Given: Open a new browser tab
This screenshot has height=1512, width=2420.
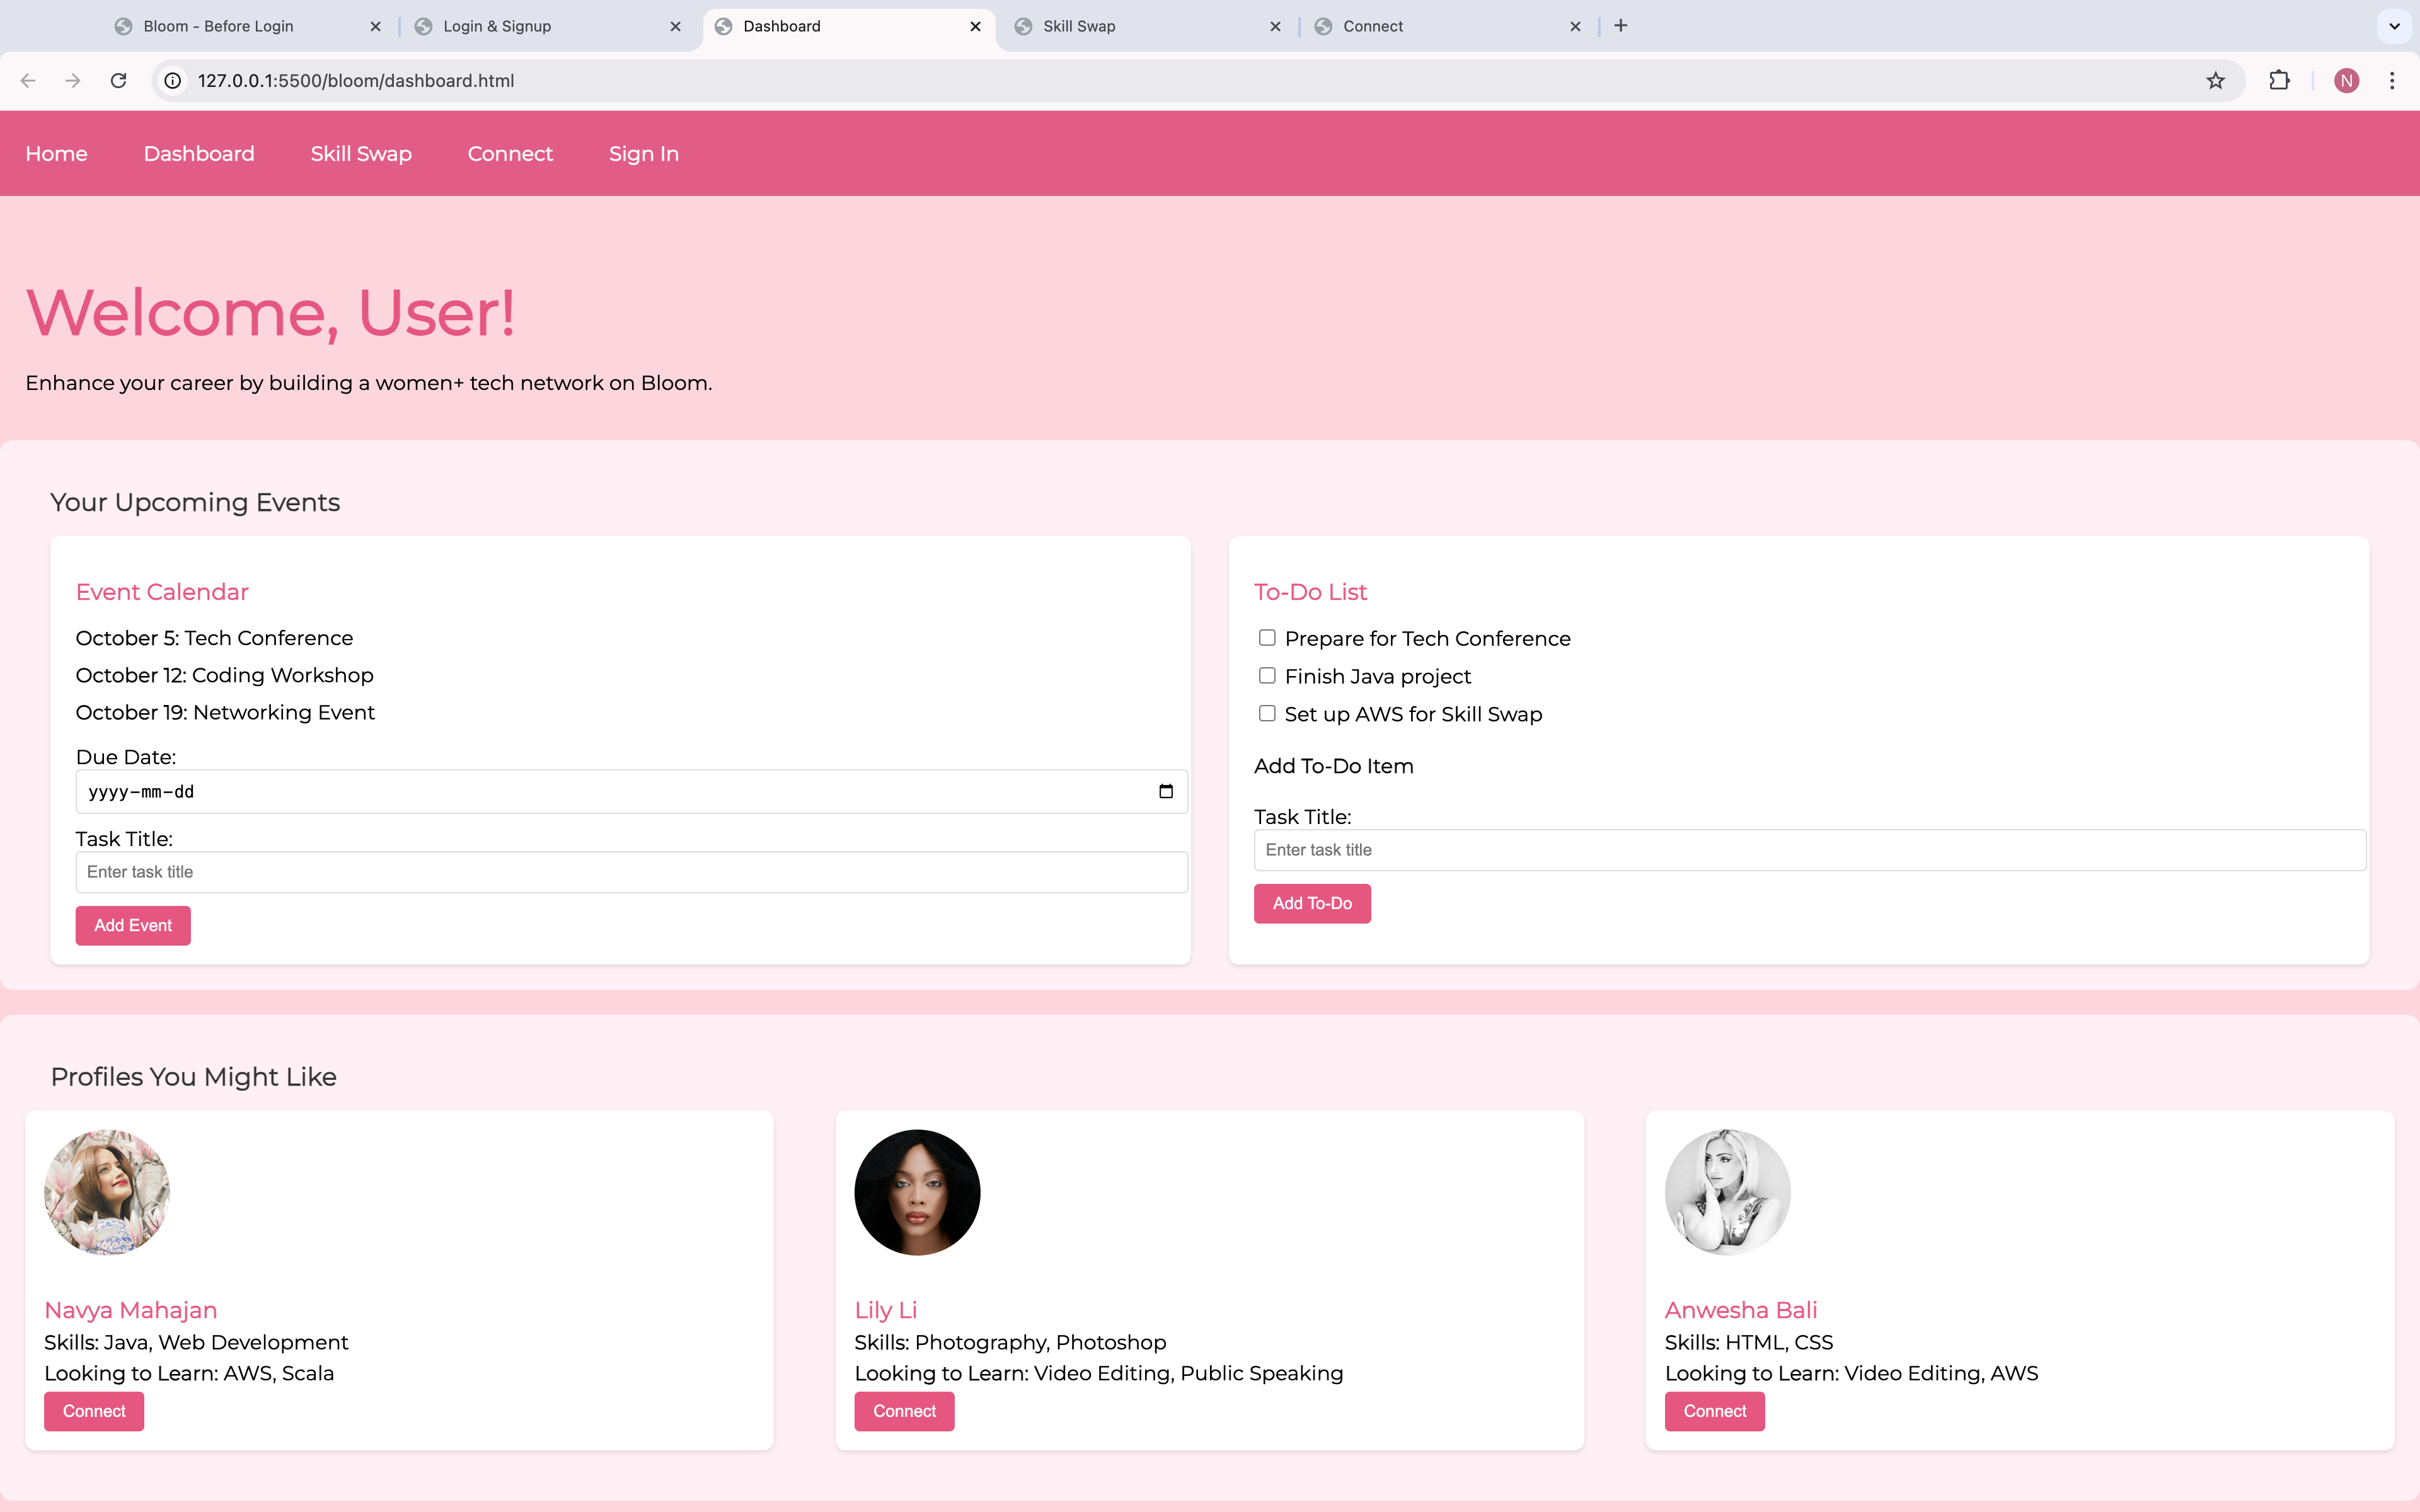Looking at the screenshot, I should (1621, 26).
